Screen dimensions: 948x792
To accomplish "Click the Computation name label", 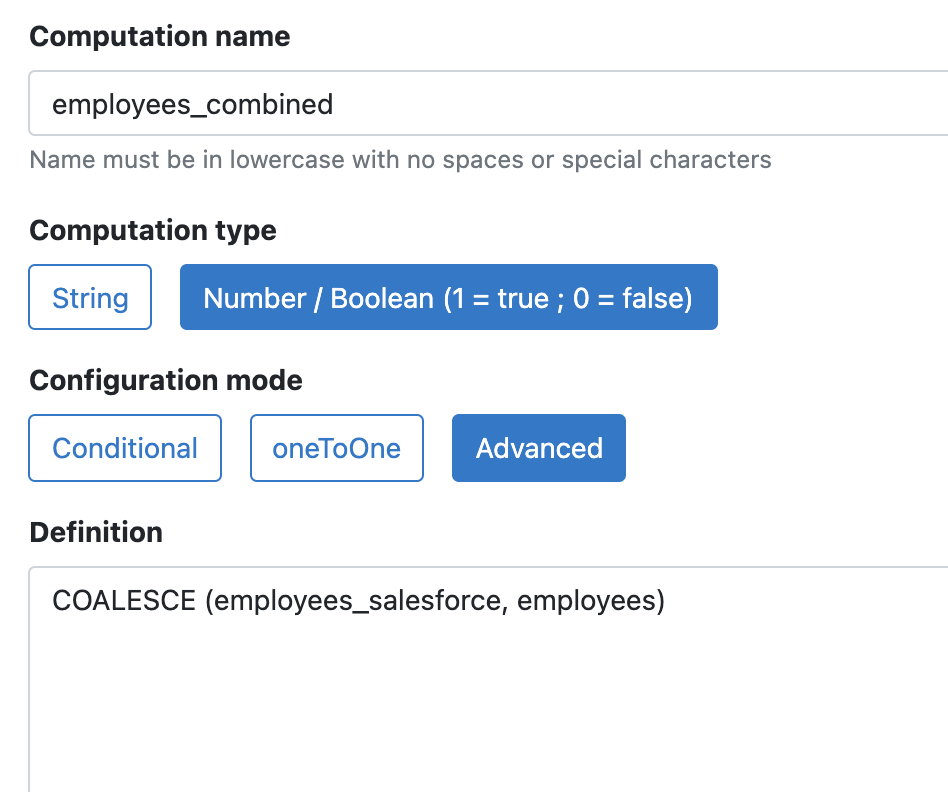I will coord(160,37).
